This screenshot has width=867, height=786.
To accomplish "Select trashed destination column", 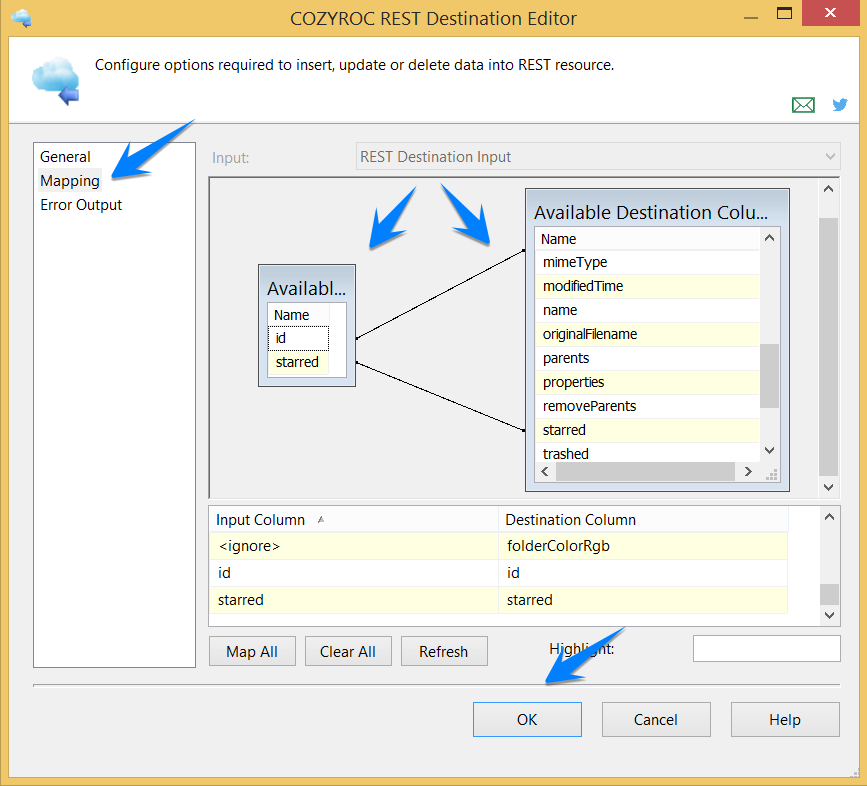I will (x=647, y=453).
